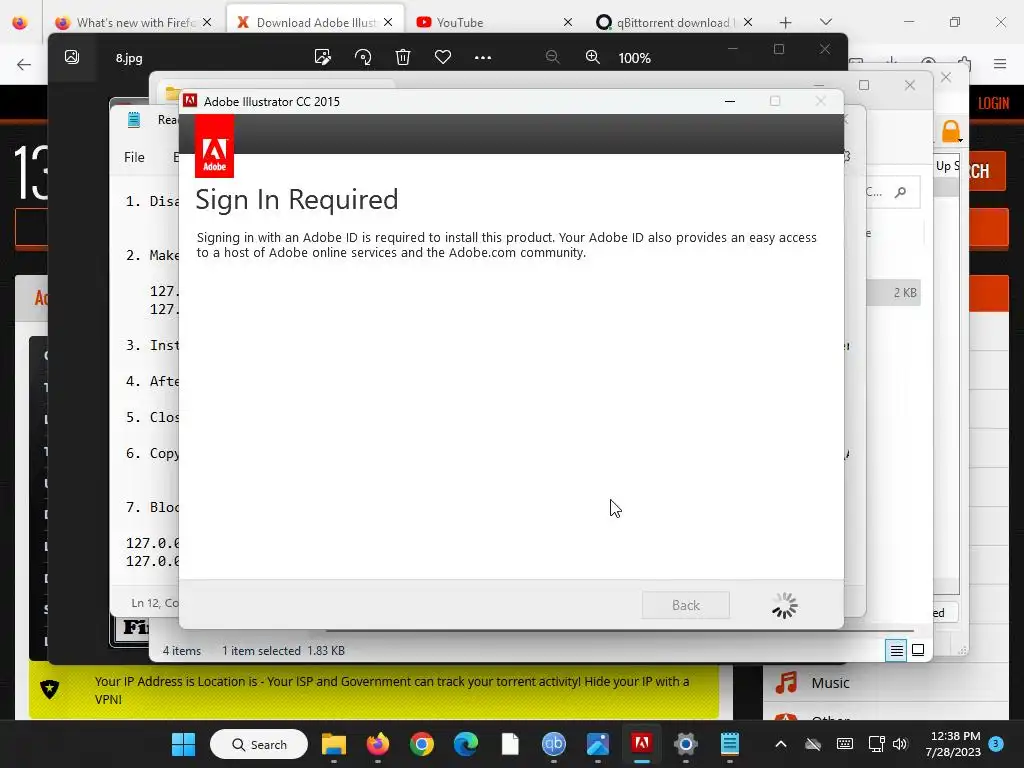Open Firefox from taskbar
This screenshot has width=1024, height=768.
click(x=377, y=744)
